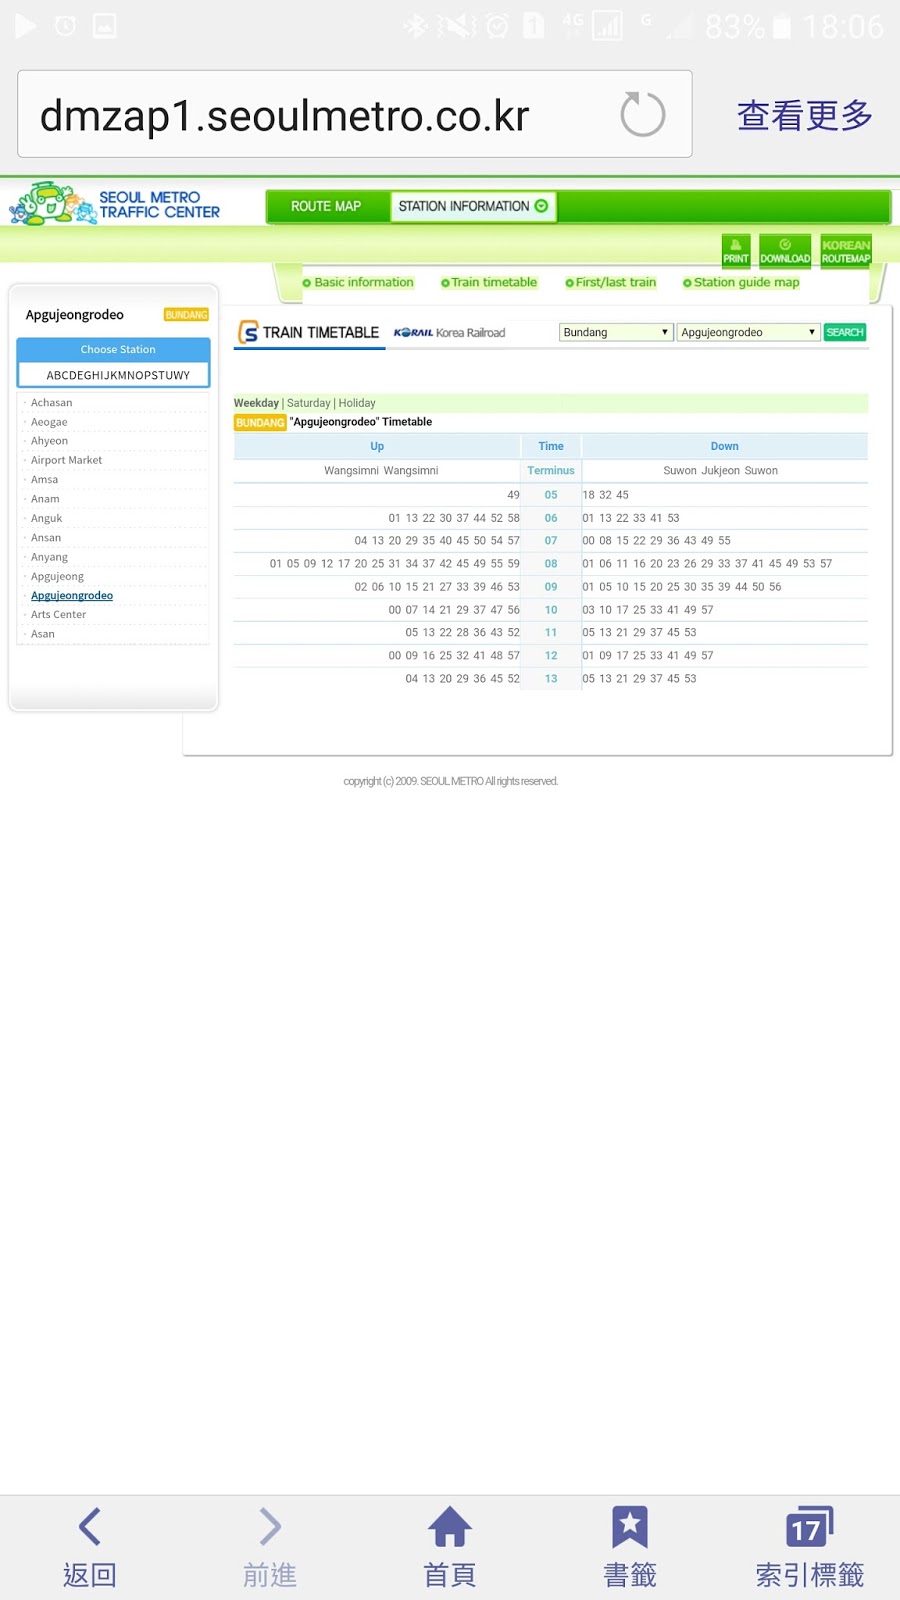Select the Holiday timetable

(357, 403)
